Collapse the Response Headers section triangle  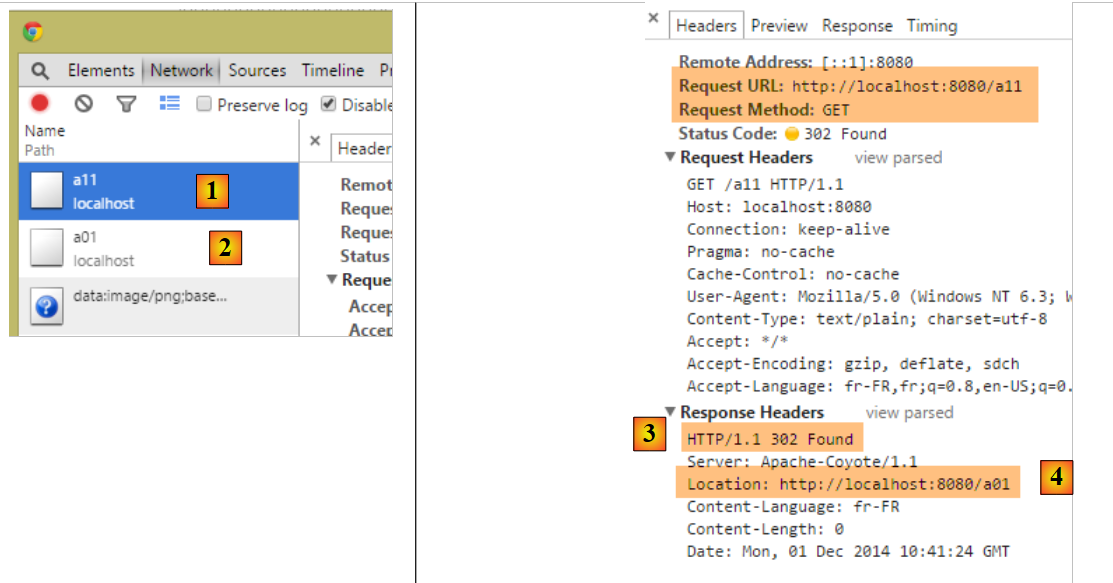point(670,412)
